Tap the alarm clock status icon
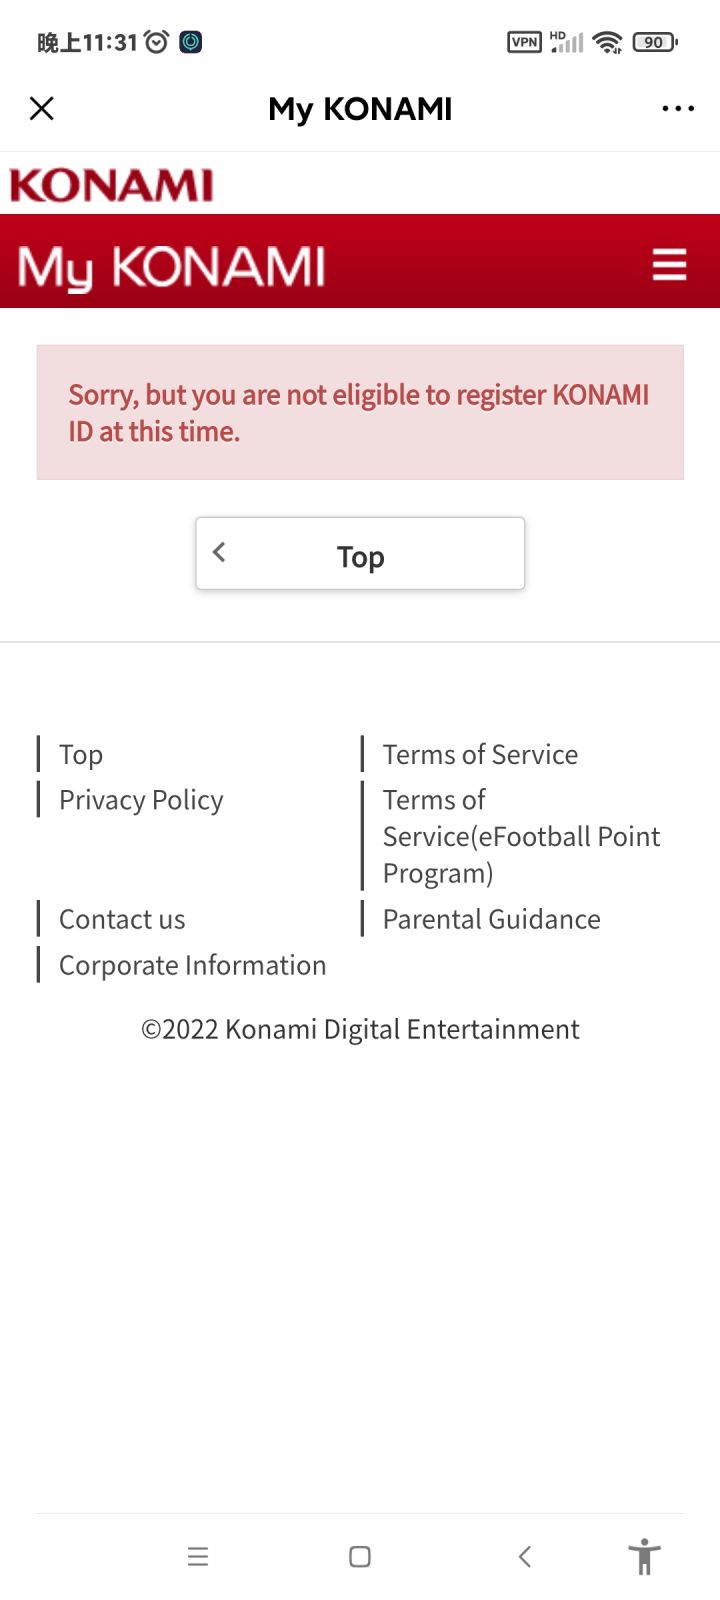The width and height of the screenshot is (720, 1600). pyautogui.click(x=156, y=42)
